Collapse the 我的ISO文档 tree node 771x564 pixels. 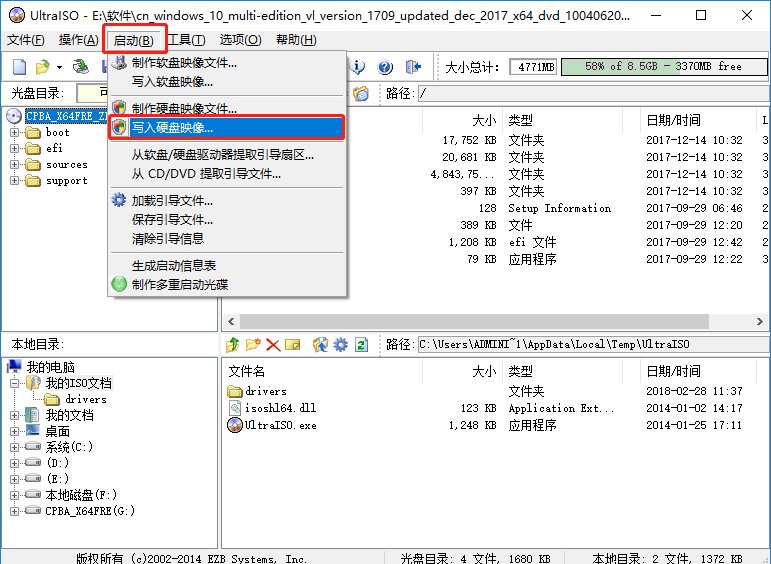14,383
